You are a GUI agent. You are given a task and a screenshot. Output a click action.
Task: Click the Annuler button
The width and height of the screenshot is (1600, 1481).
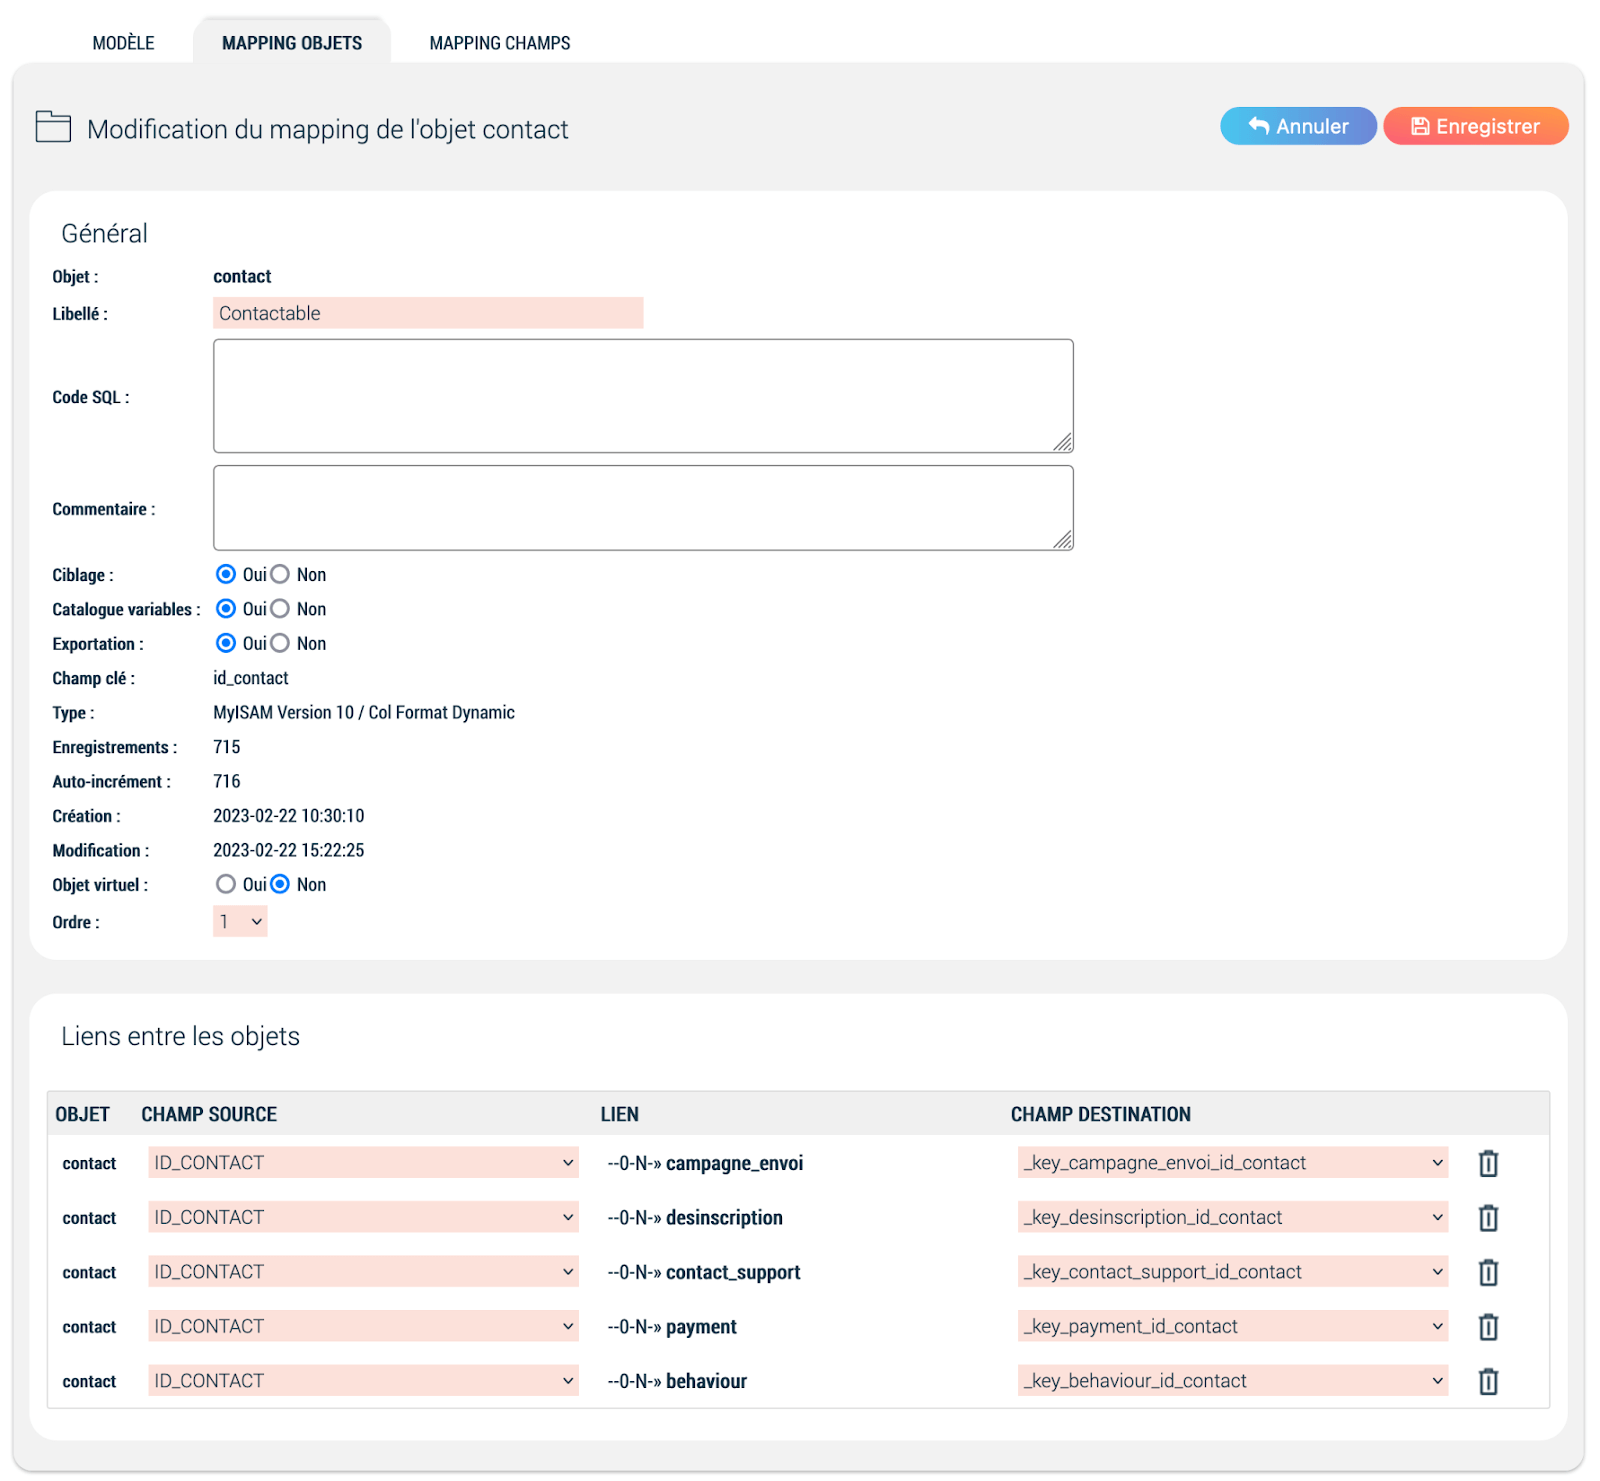1298,126
